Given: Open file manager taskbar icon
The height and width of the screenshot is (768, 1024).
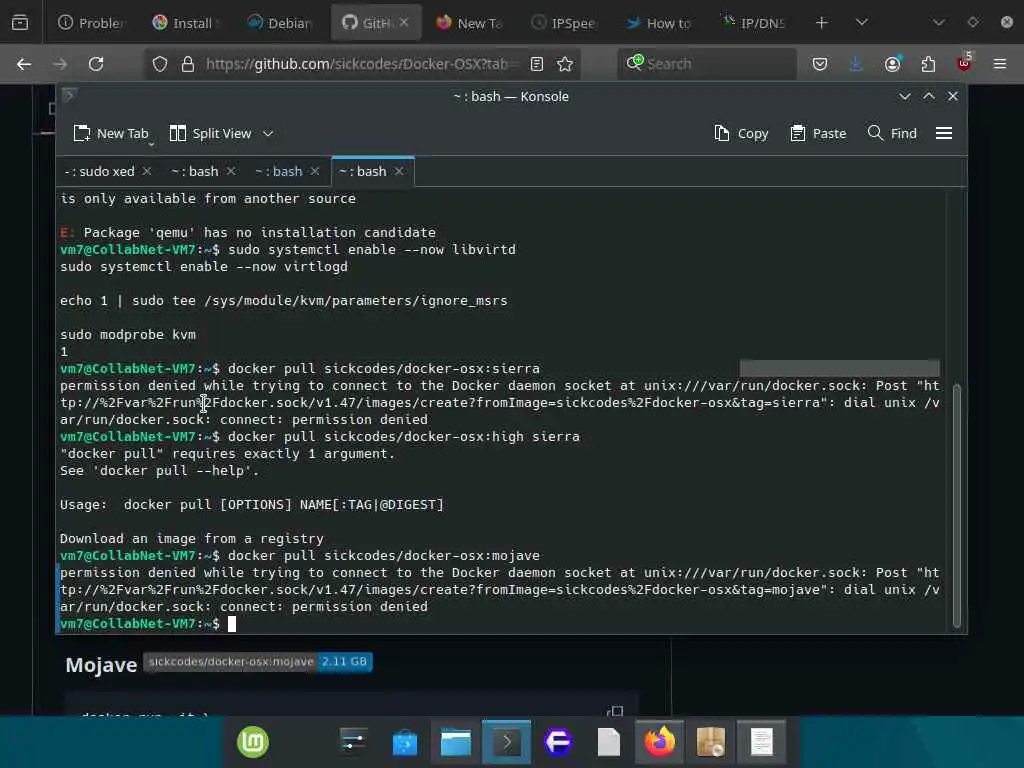Looking at the screenshot, I should [456, 742].
